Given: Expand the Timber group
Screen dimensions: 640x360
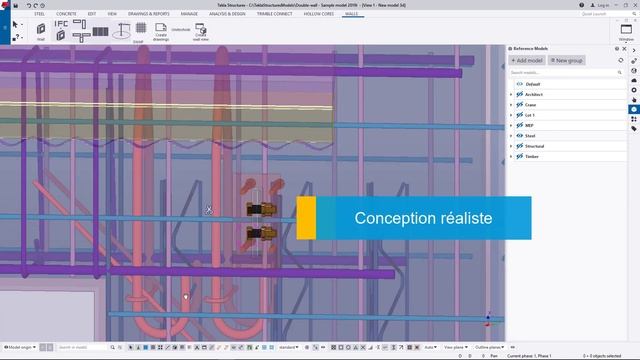Looking at the screenshot, I should pyautogui.click(x=511, y=156).
